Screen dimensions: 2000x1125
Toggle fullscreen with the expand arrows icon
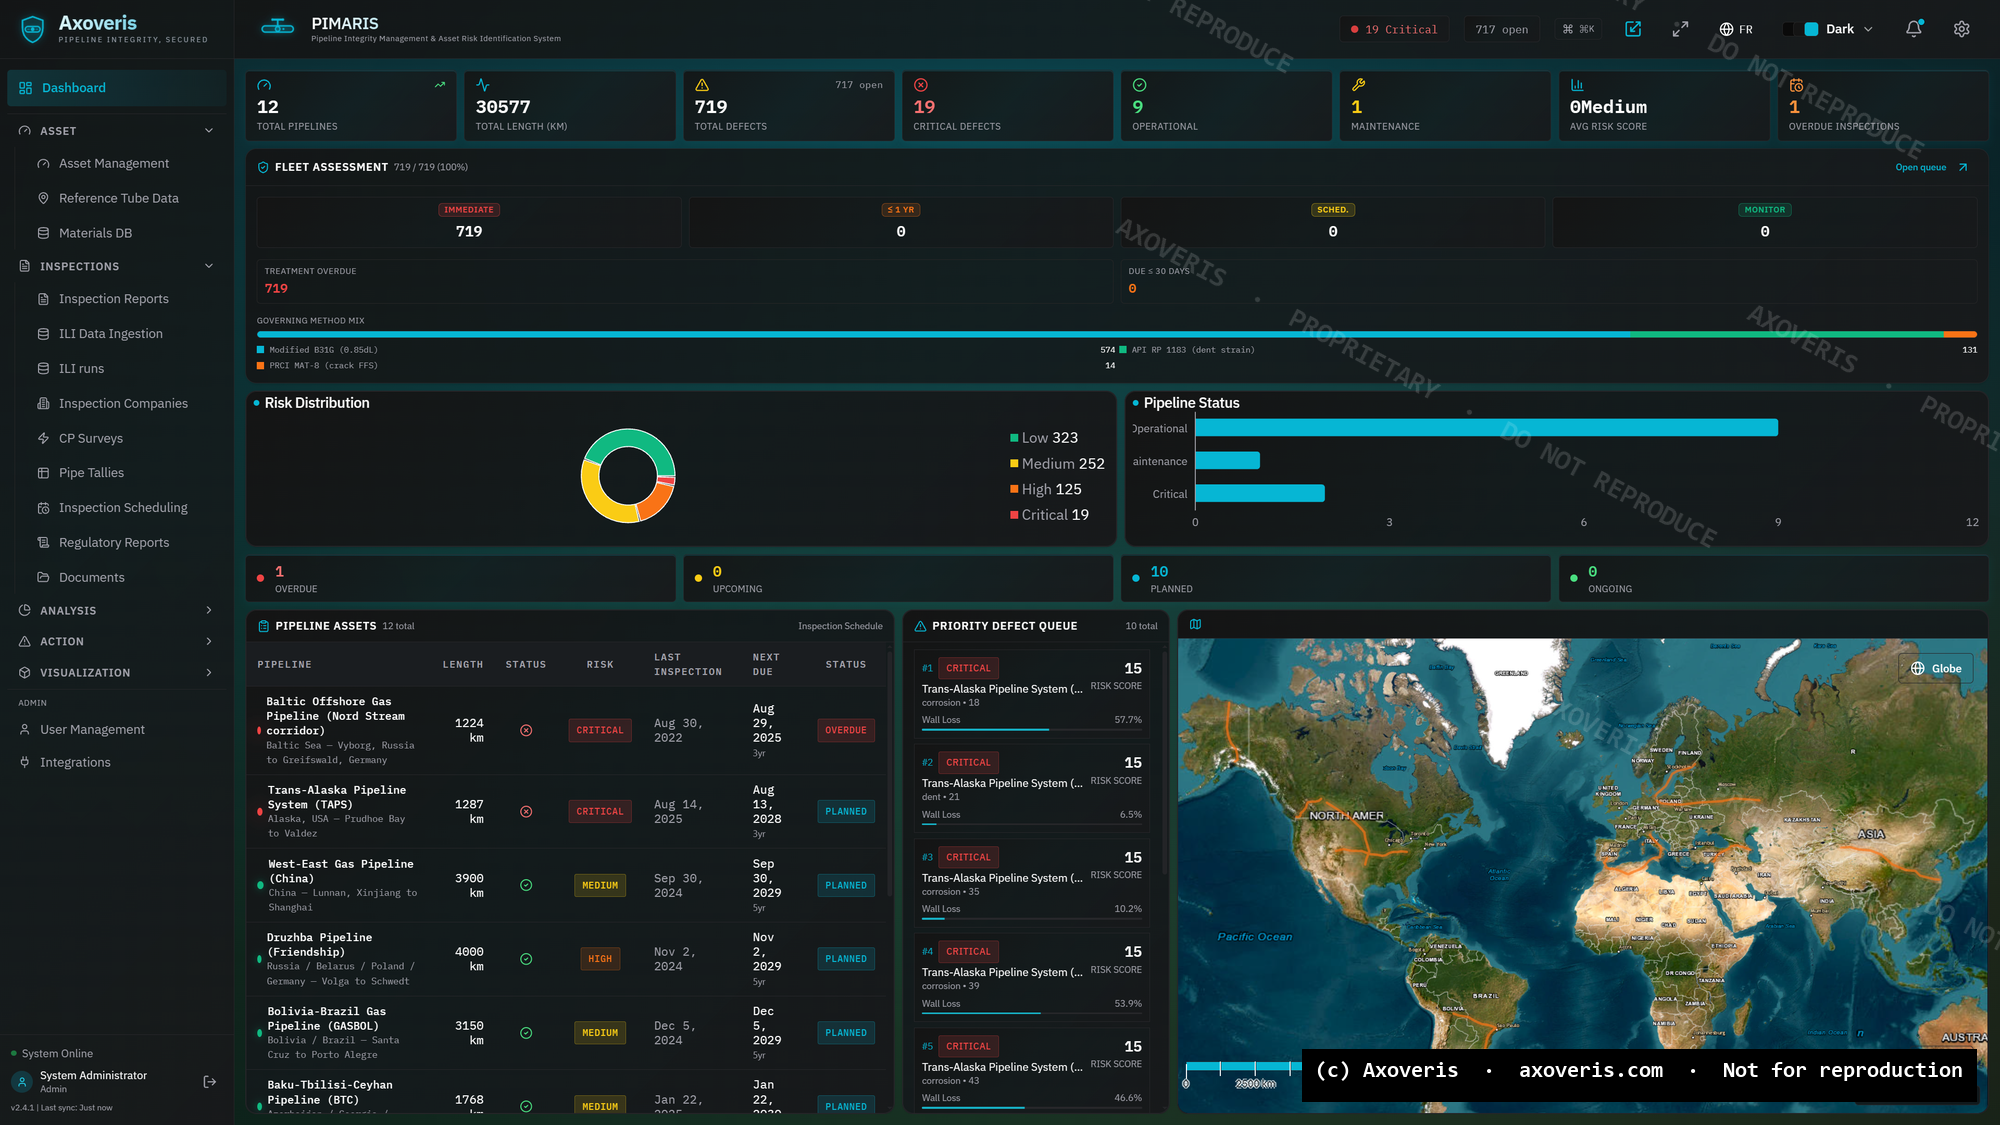pyautogui.click(x=1680, y=29)
